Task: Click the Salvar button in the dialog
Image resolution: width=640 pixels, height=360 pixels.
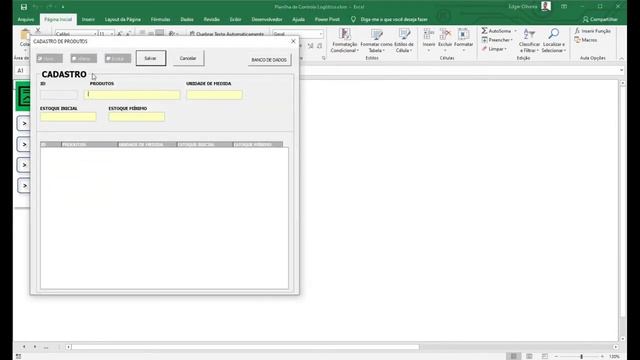Action: pos(151,58)
